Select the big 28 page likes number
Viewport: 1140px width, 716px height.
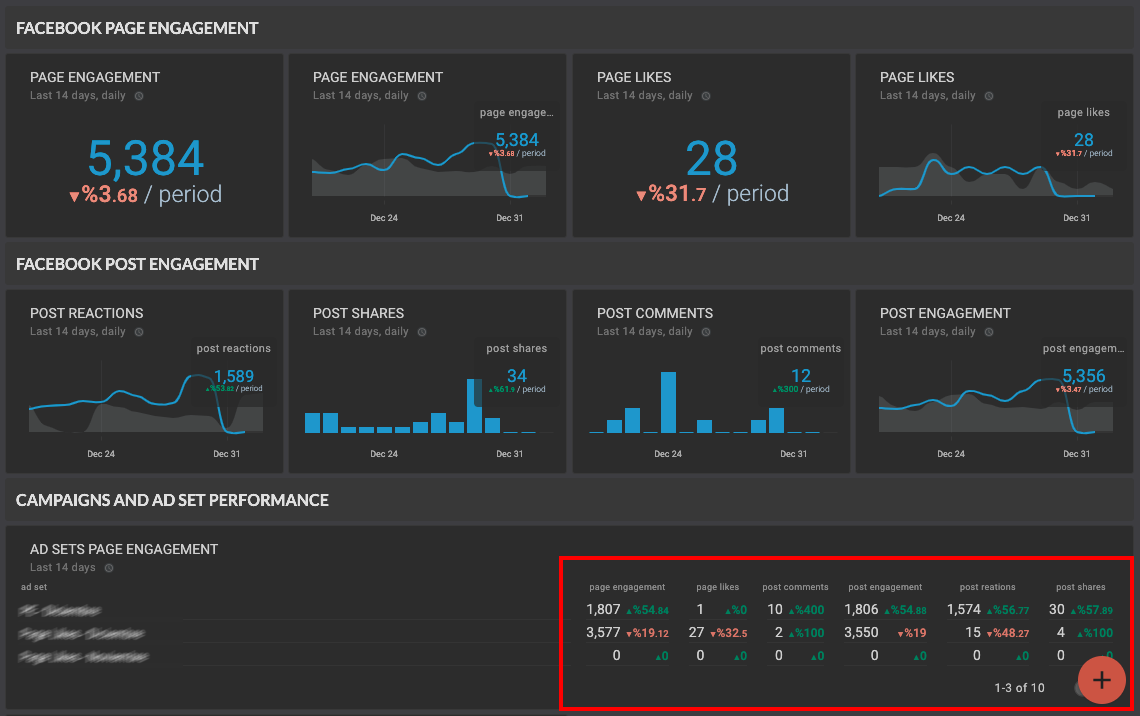[x=712, y=158]
